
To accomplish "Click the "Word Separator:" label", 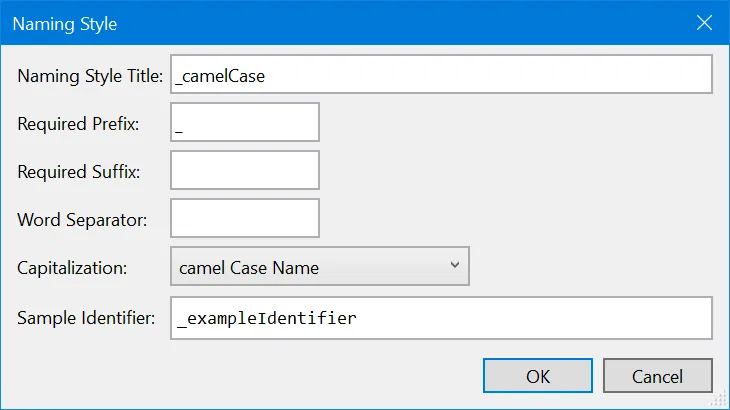I will 82,220.
